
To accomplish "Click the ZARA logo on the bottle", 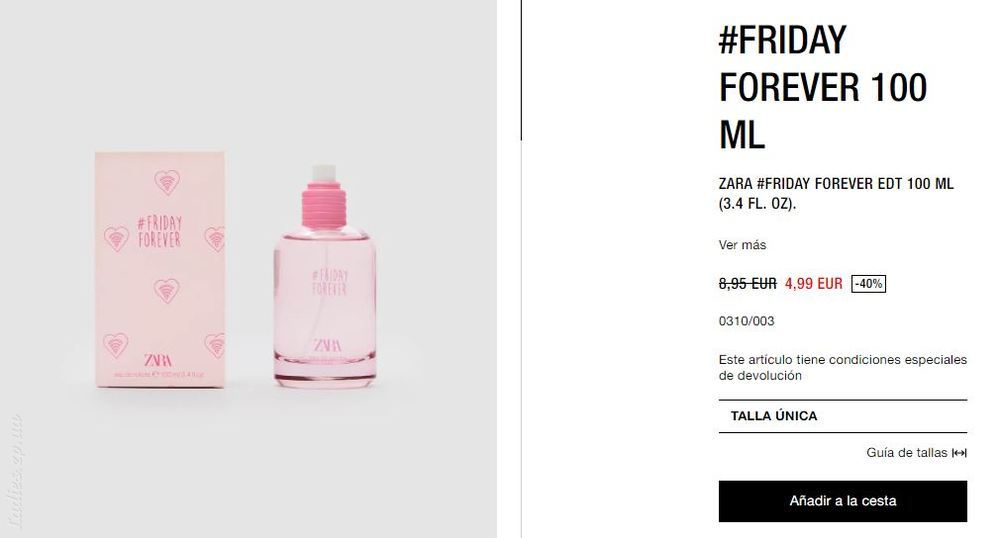I will (x=327, y=345).
